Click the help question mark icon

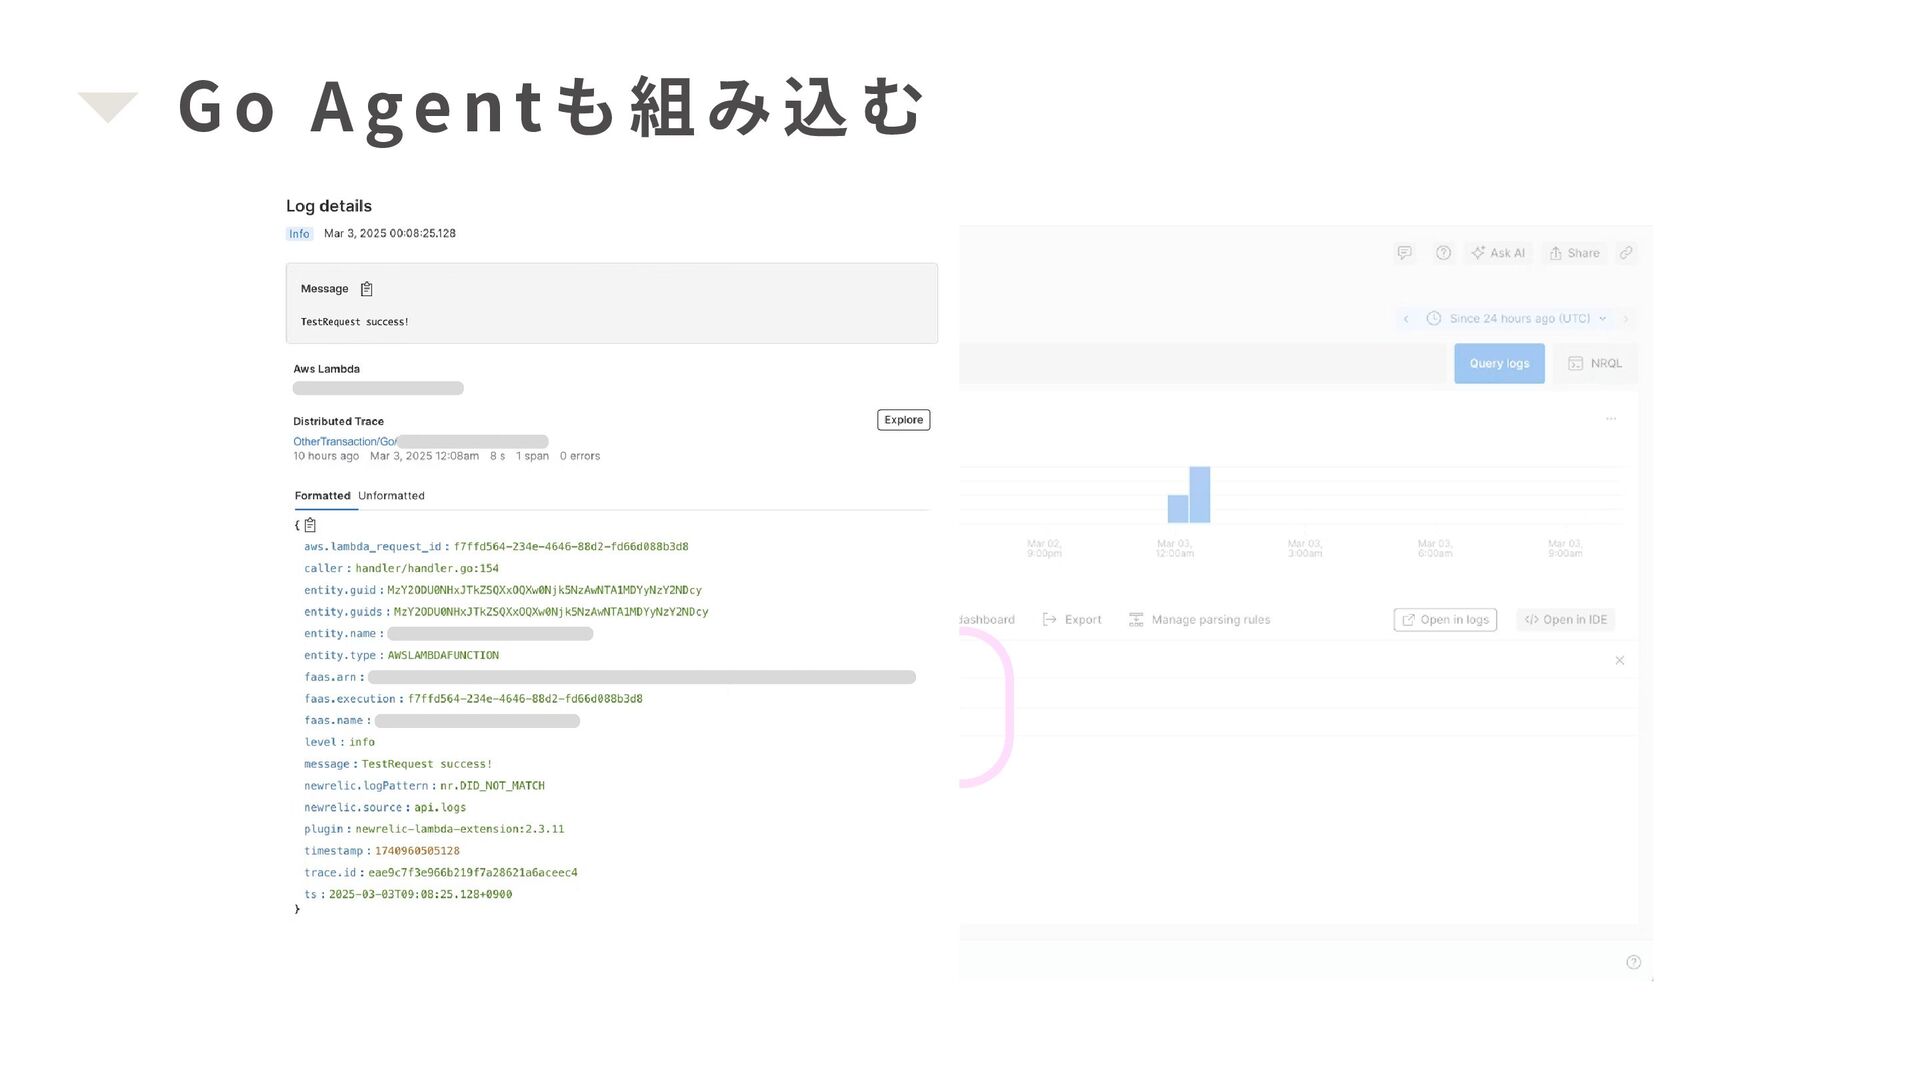(x=1443, y=253)
